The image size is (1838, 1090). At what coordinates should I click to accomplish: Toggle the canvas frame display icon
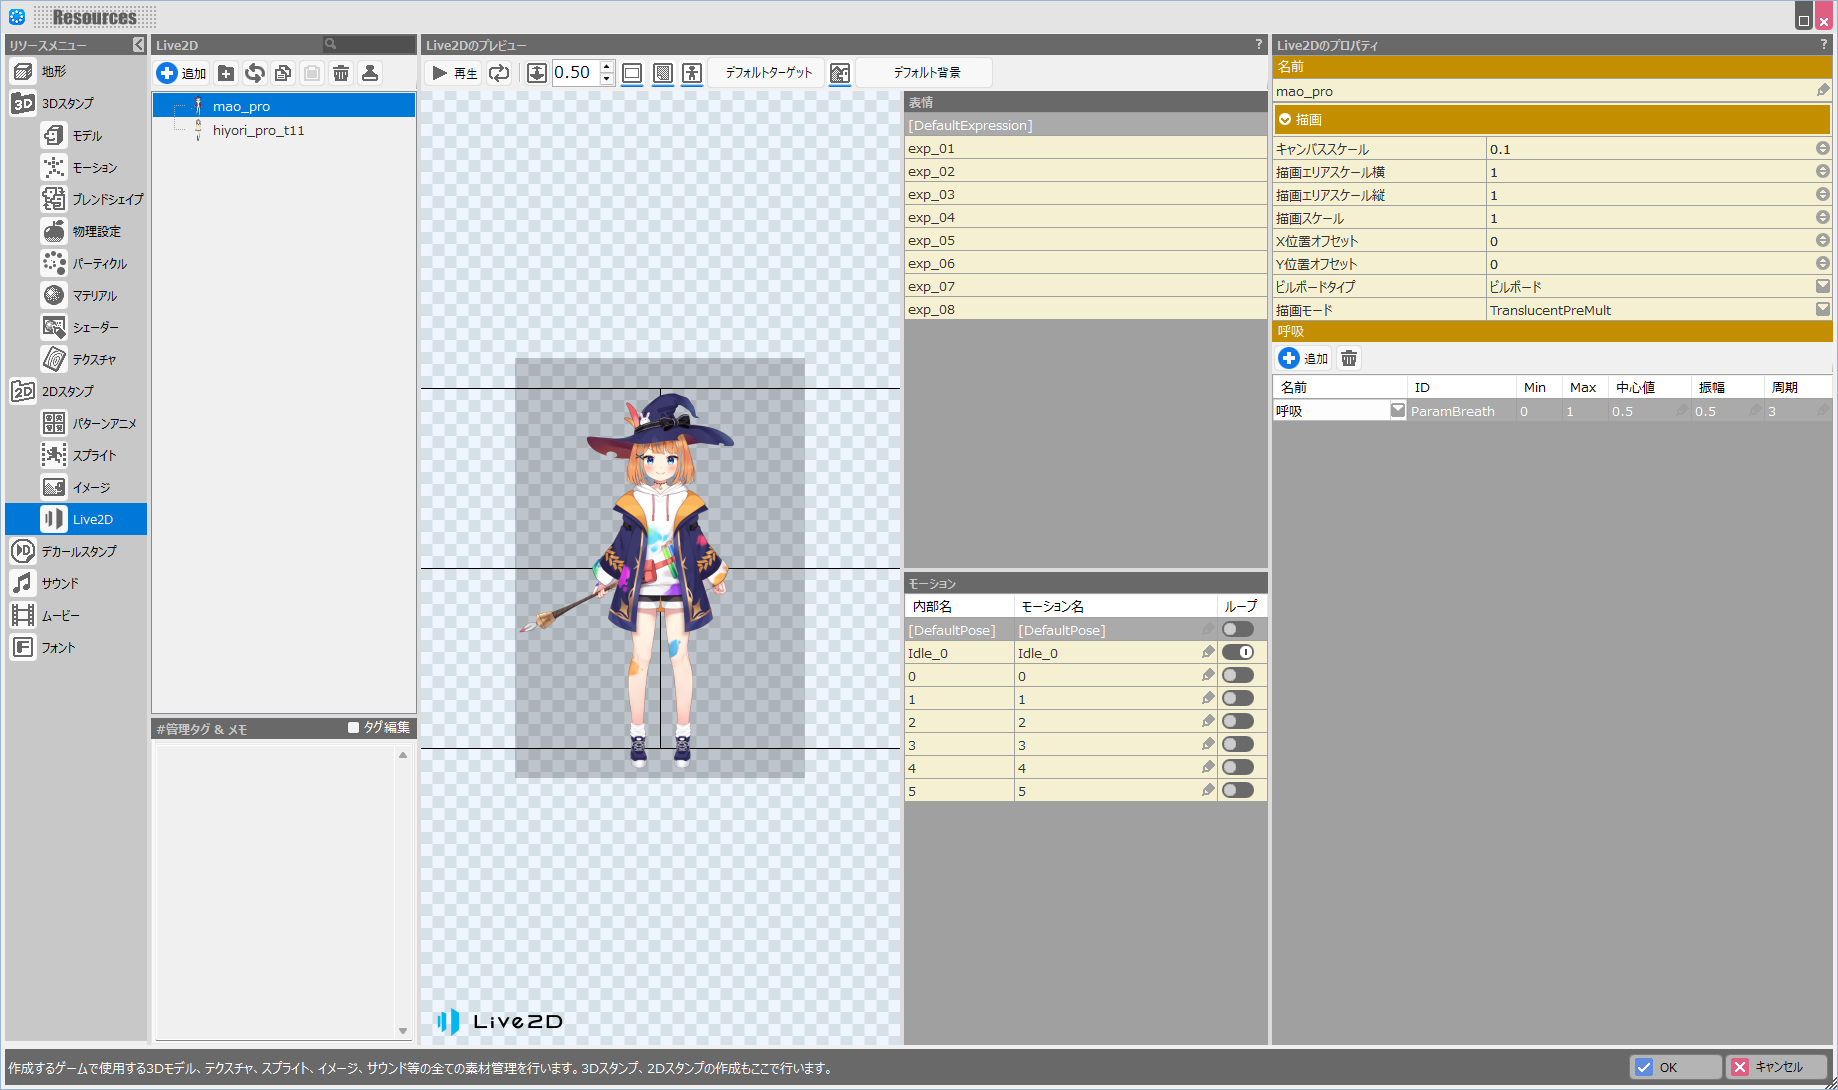click(x=632, y=73)
